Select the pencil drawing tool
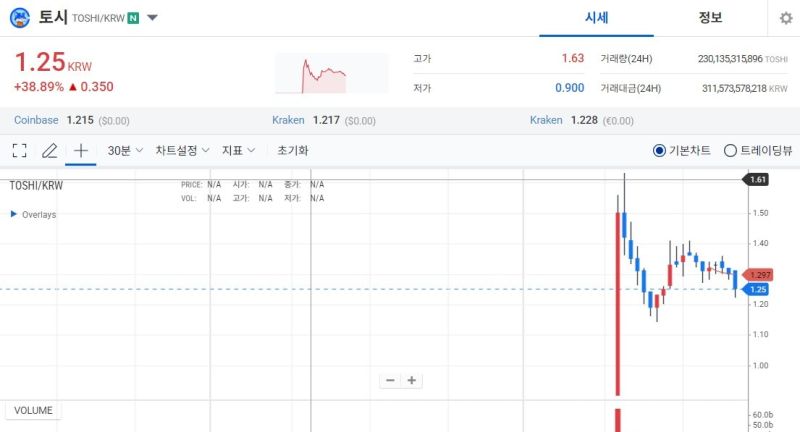Viewport: 800px width, 432px height. [49, 150]
